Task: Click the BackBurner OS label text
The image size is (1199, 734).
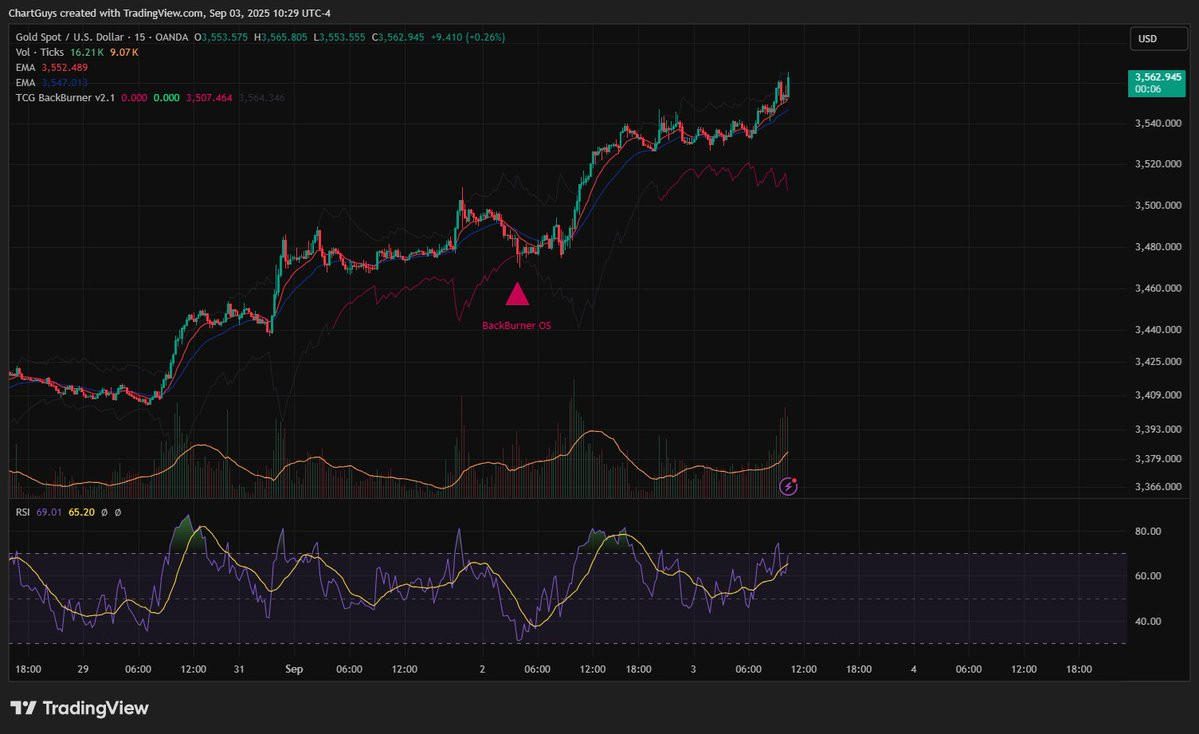Action: coord(516,326)
